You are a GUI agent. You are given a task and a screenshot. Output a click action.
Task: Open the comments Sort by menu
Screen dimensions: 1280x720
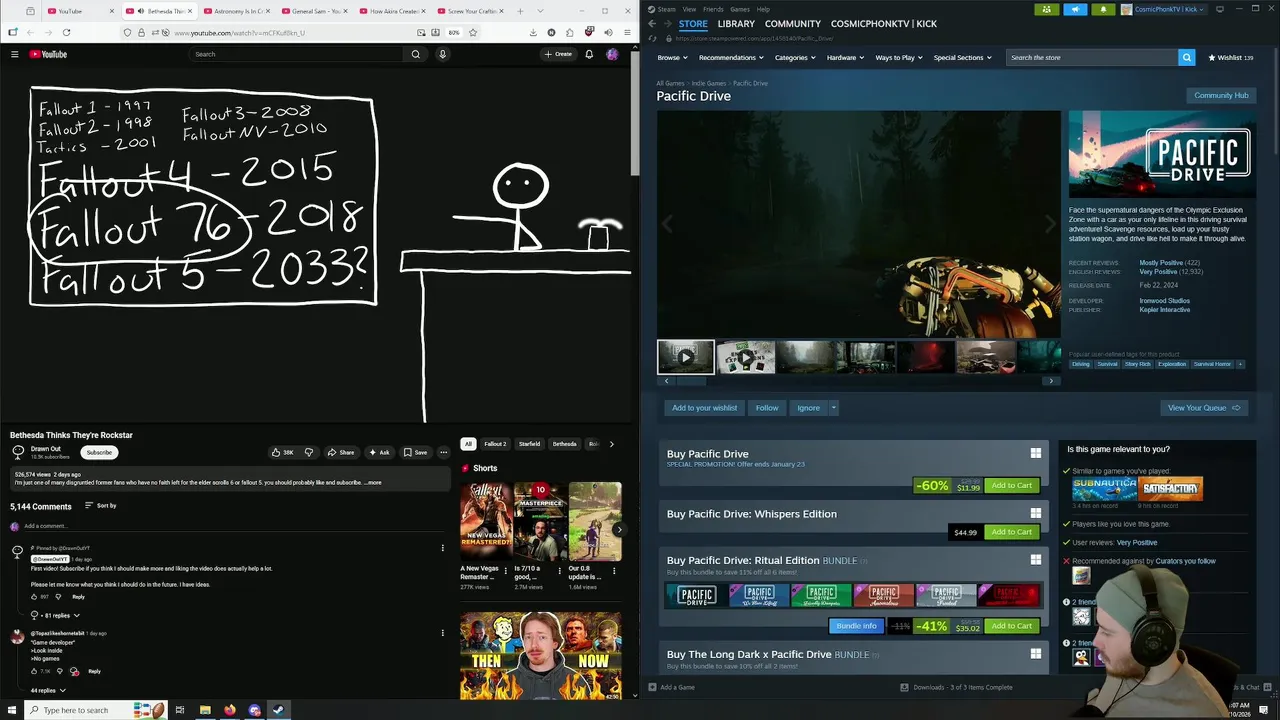(101, 506)
